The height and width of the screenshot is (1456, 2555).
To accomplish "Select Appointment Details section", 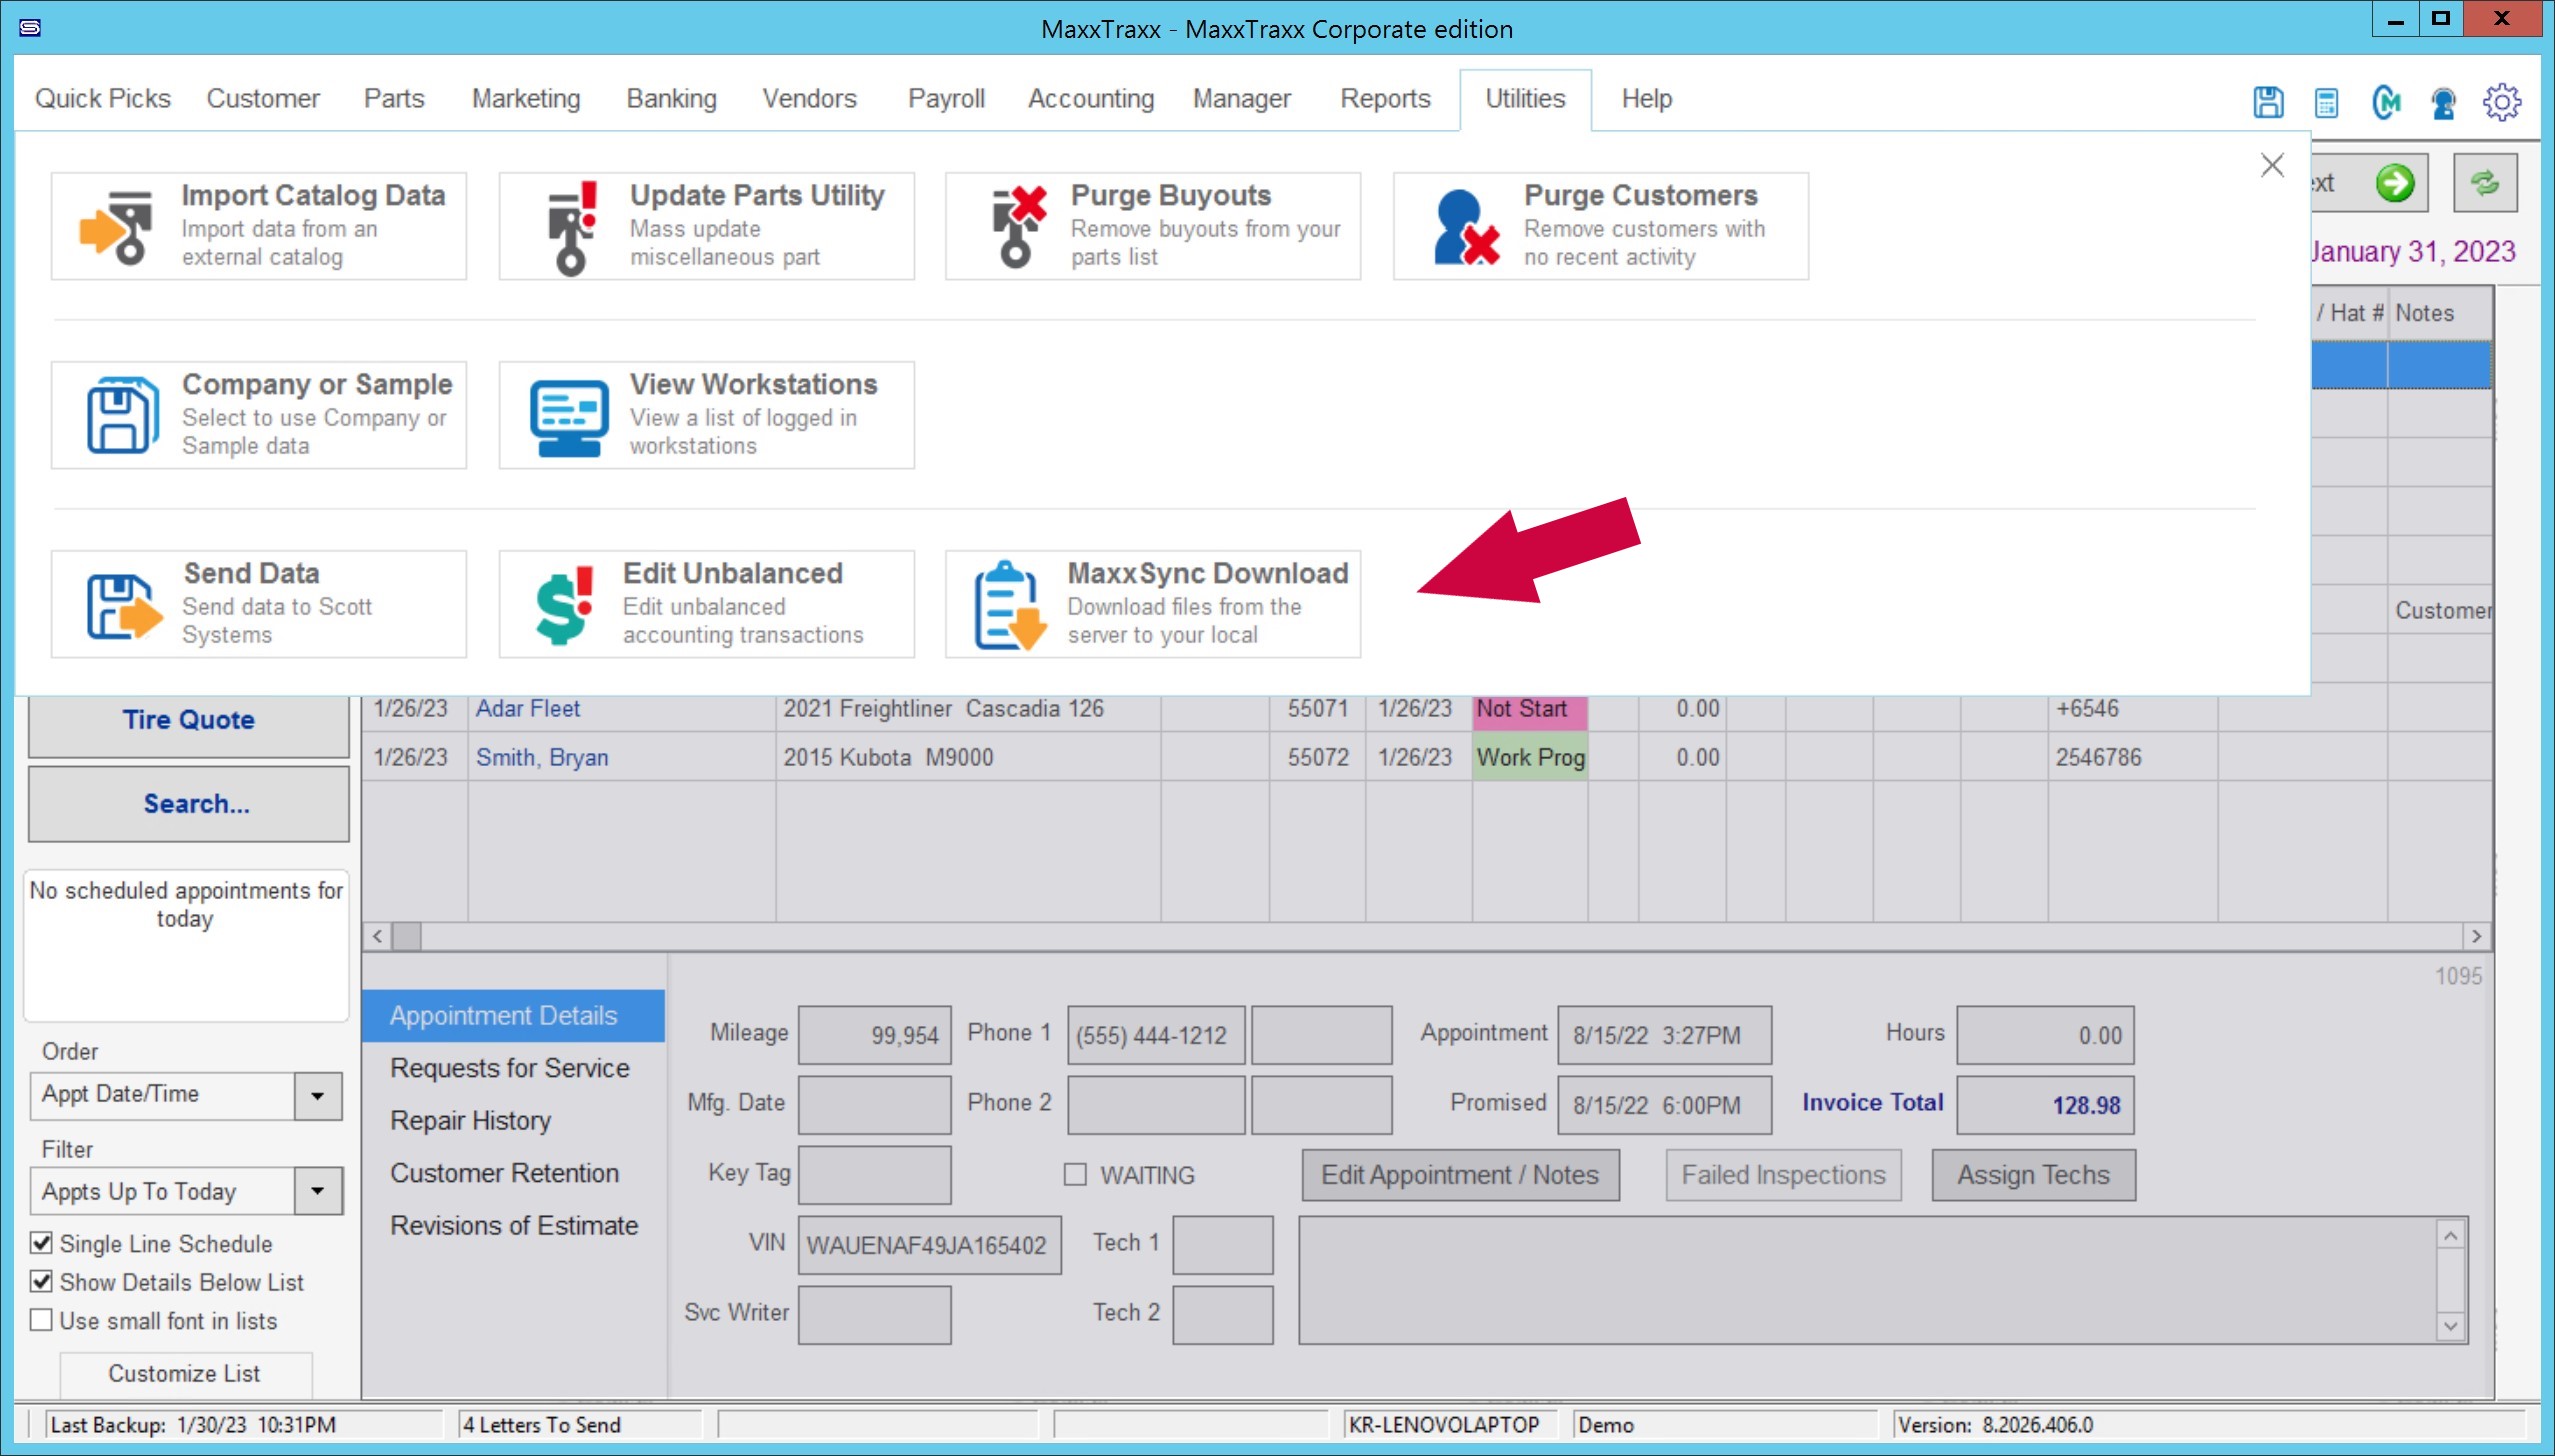I will [513, 1016].
